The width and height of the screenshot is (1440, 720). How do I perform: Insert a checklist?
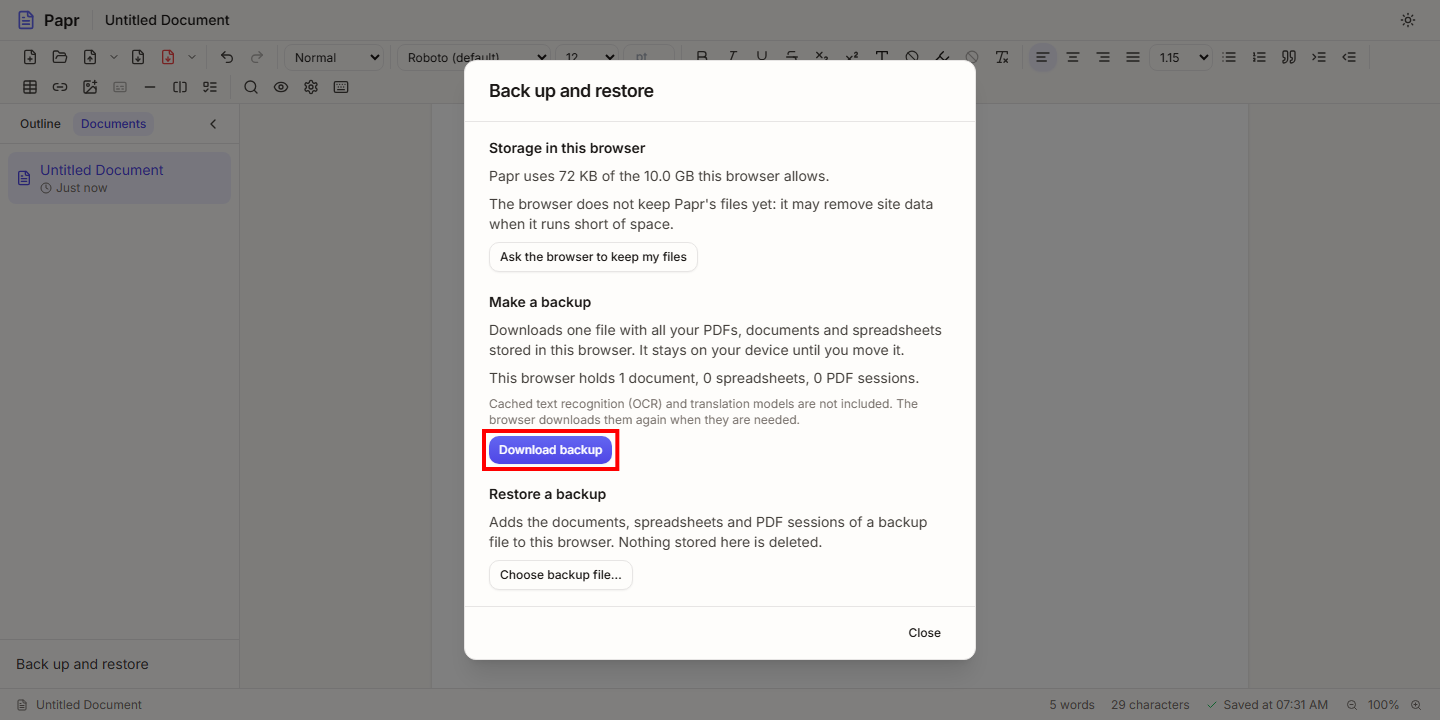pos(210,87)
